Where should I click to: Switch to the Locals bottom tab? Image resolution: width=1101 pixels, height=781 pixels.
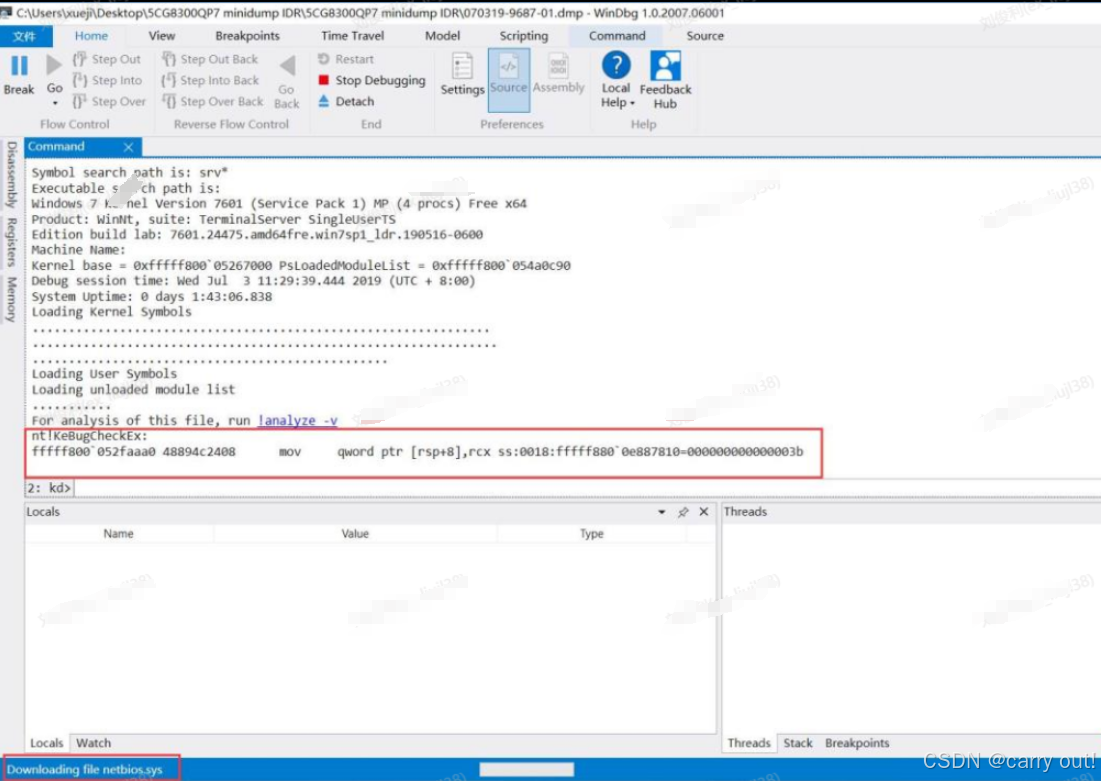tap(46, 743)
